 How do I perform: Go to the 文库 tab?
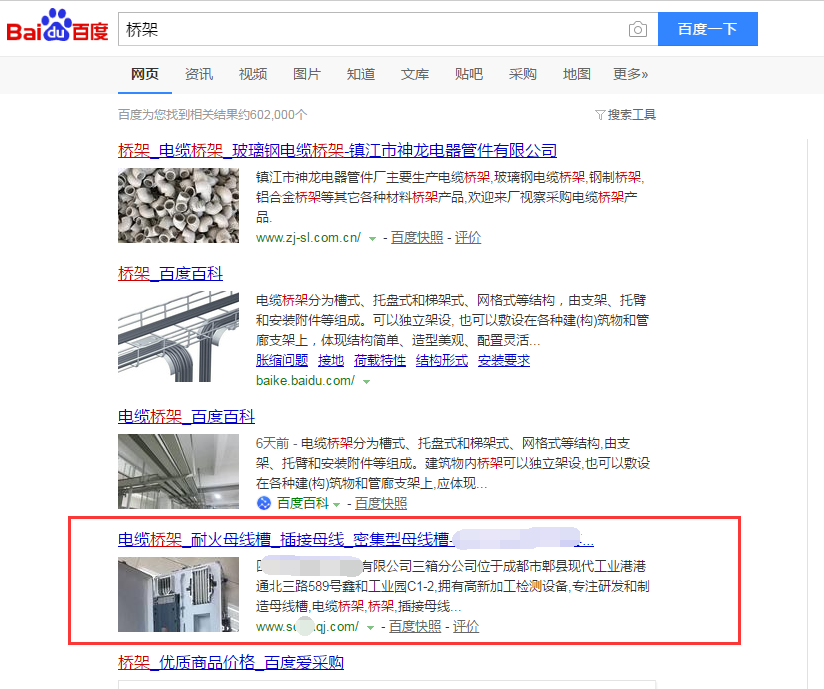point(415,74)
